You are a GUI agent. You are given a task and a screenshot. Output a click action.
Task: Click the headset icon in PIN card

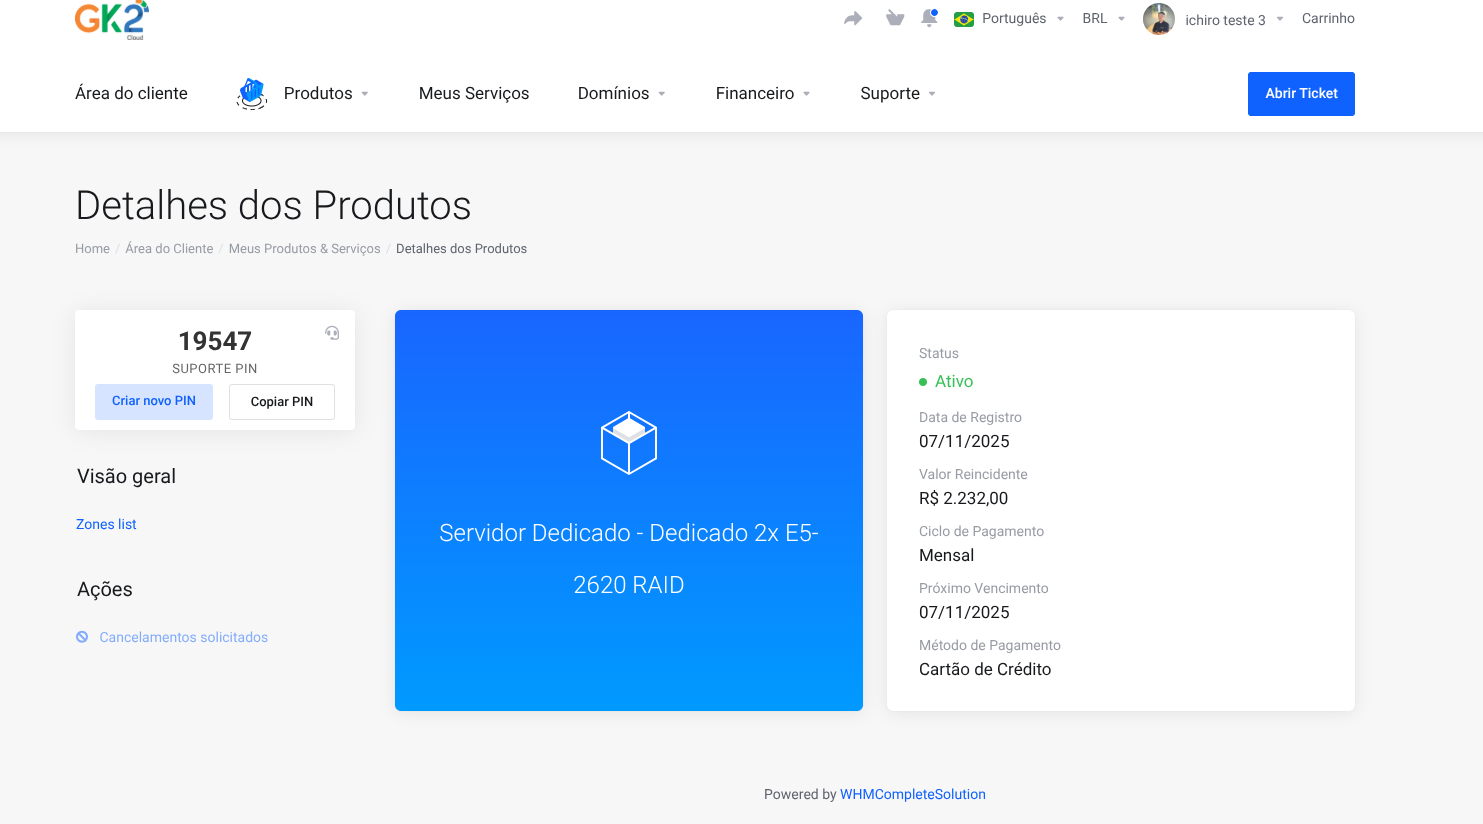click(x=332, y=333)
